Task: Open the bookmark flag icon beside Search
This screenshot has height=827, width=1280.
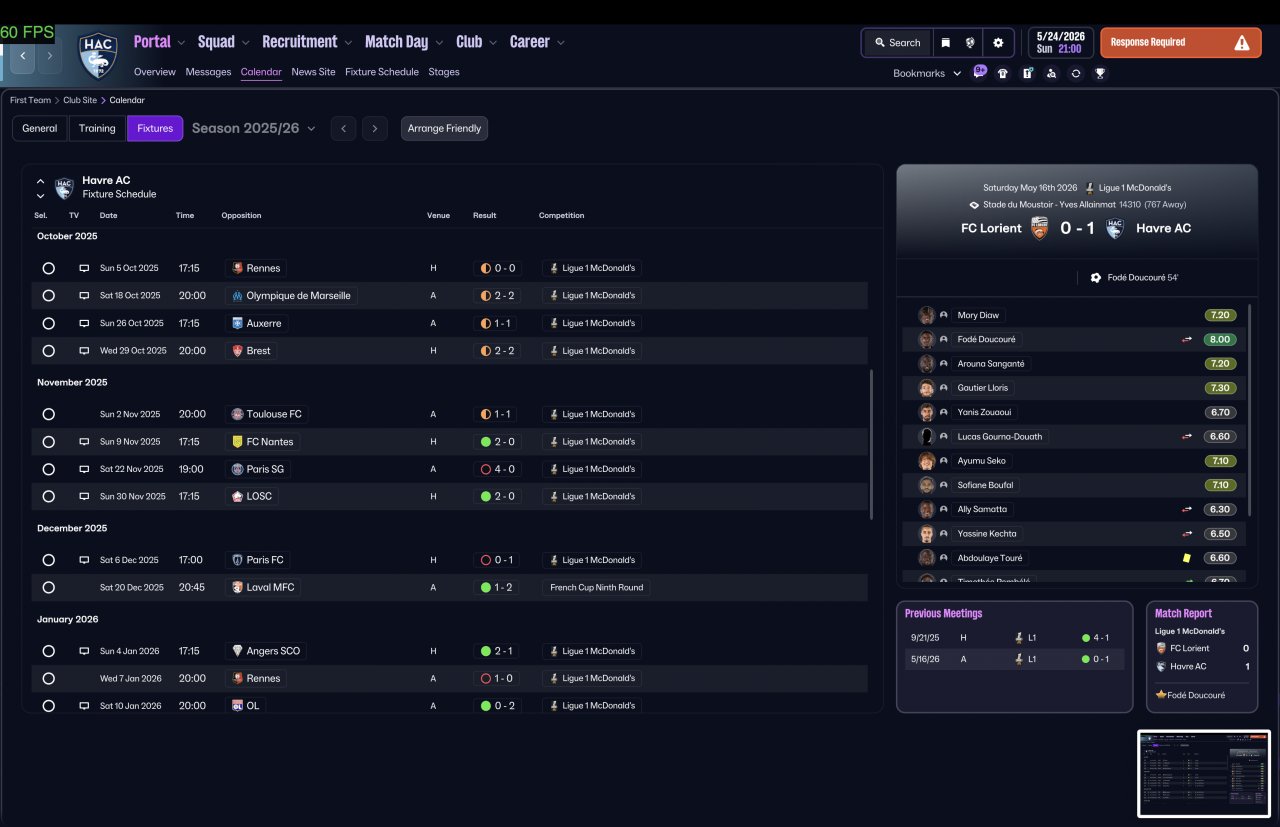Action: tap(945, 43)
